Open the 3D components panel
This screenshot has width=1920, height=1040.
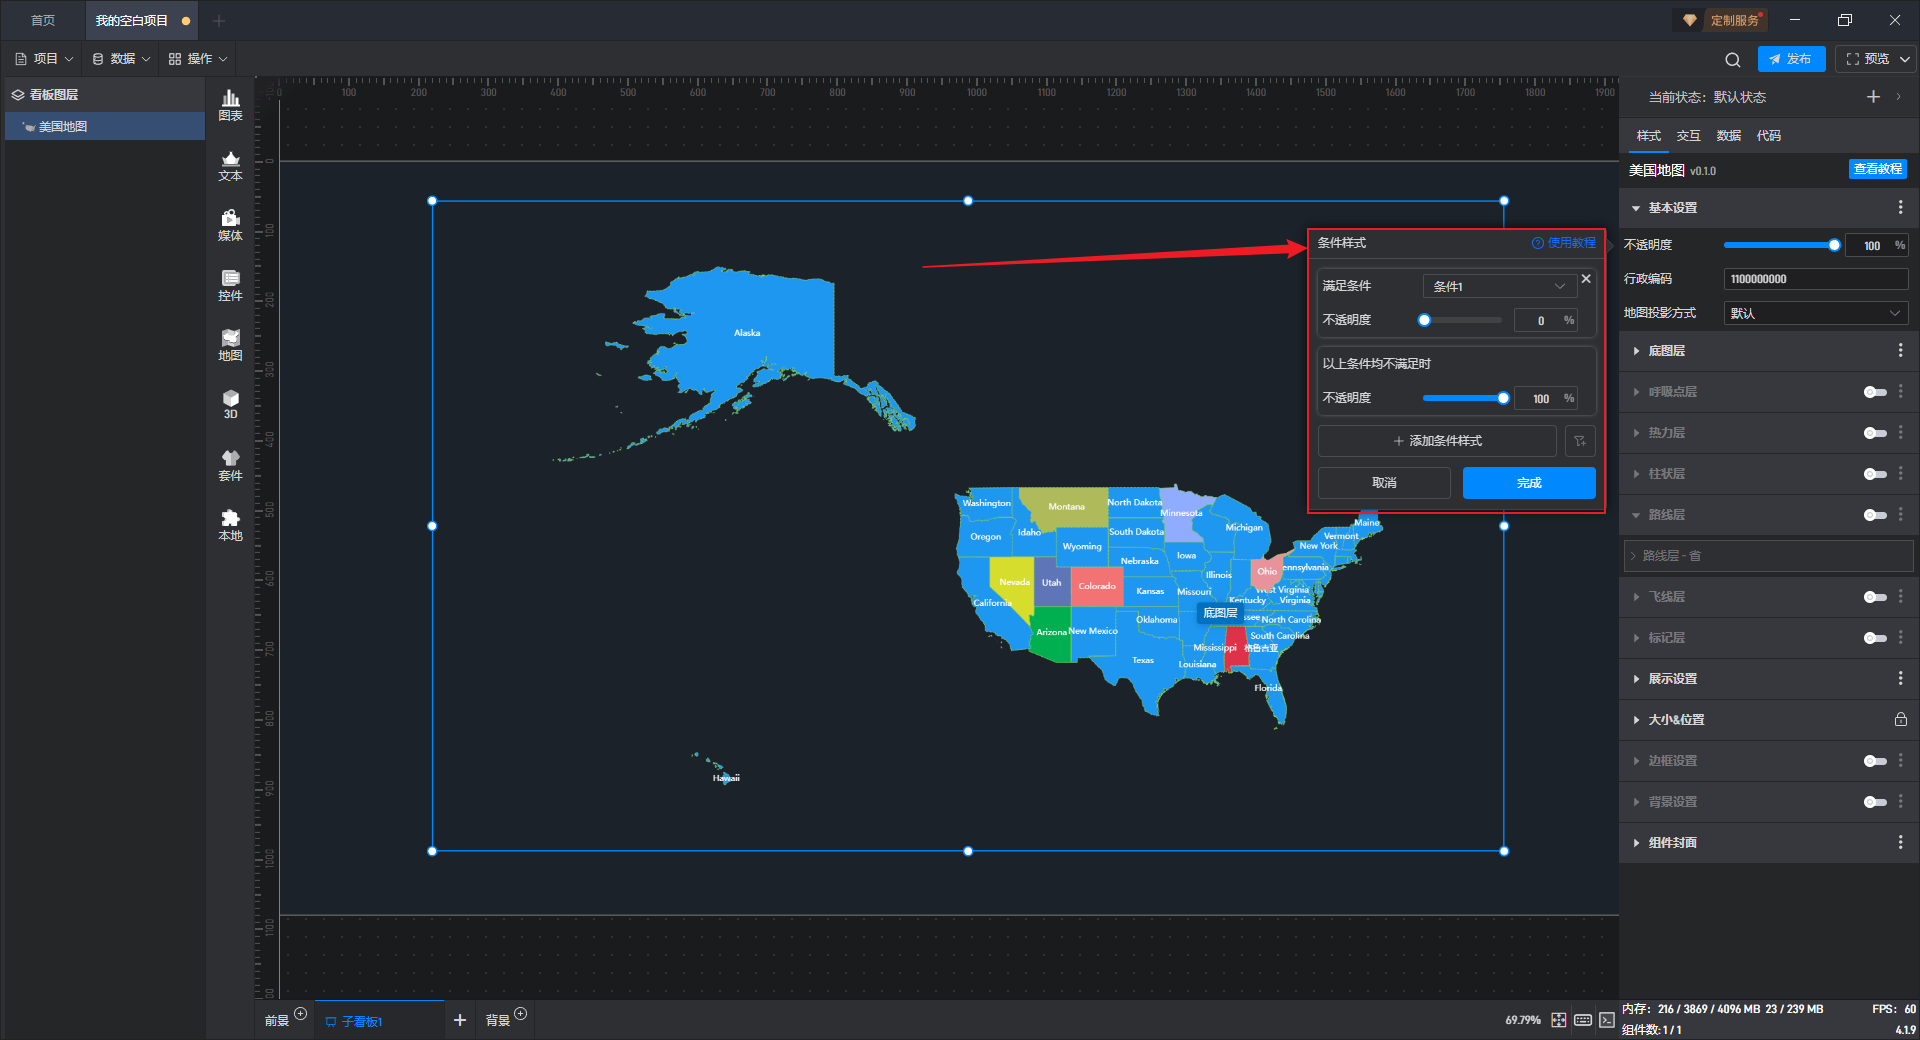(230, 404)
